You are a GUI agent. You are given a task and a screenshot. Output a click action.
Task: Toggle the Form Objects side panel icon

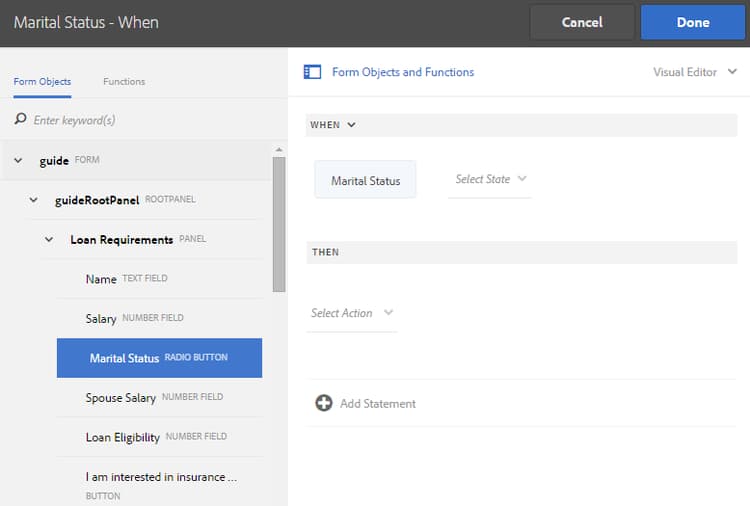point(312,72)
